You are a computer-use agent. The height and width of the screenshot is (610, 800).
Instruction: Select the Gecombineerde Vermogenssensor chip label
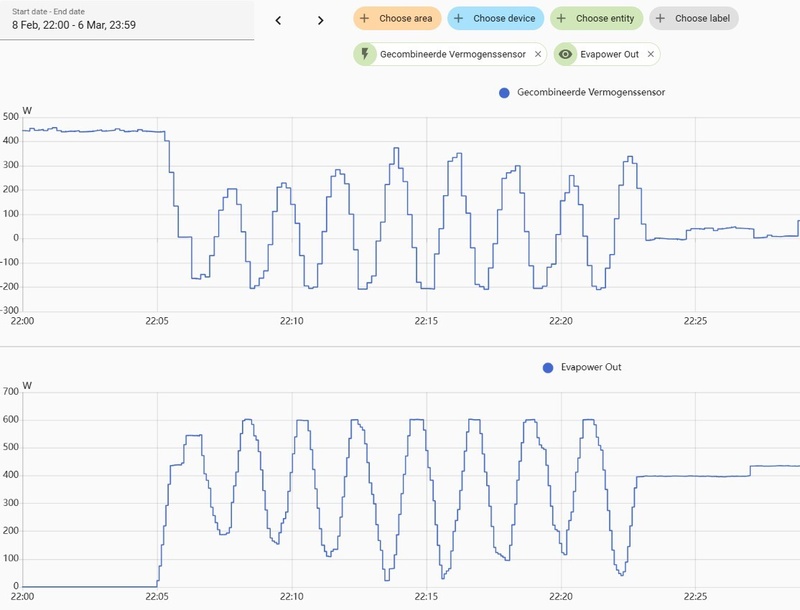[x=453, y=54]
